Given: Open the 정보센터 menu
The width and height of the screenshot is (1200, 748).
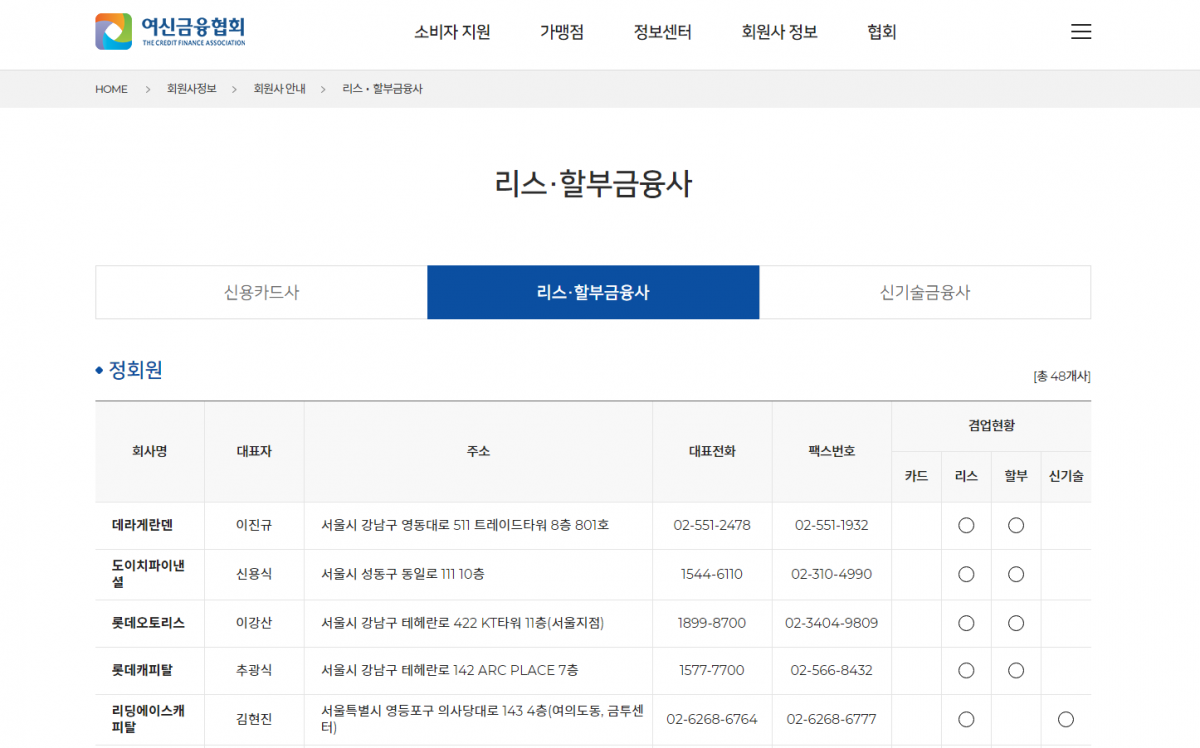Looking at the screenshot, I should (662, 32).
